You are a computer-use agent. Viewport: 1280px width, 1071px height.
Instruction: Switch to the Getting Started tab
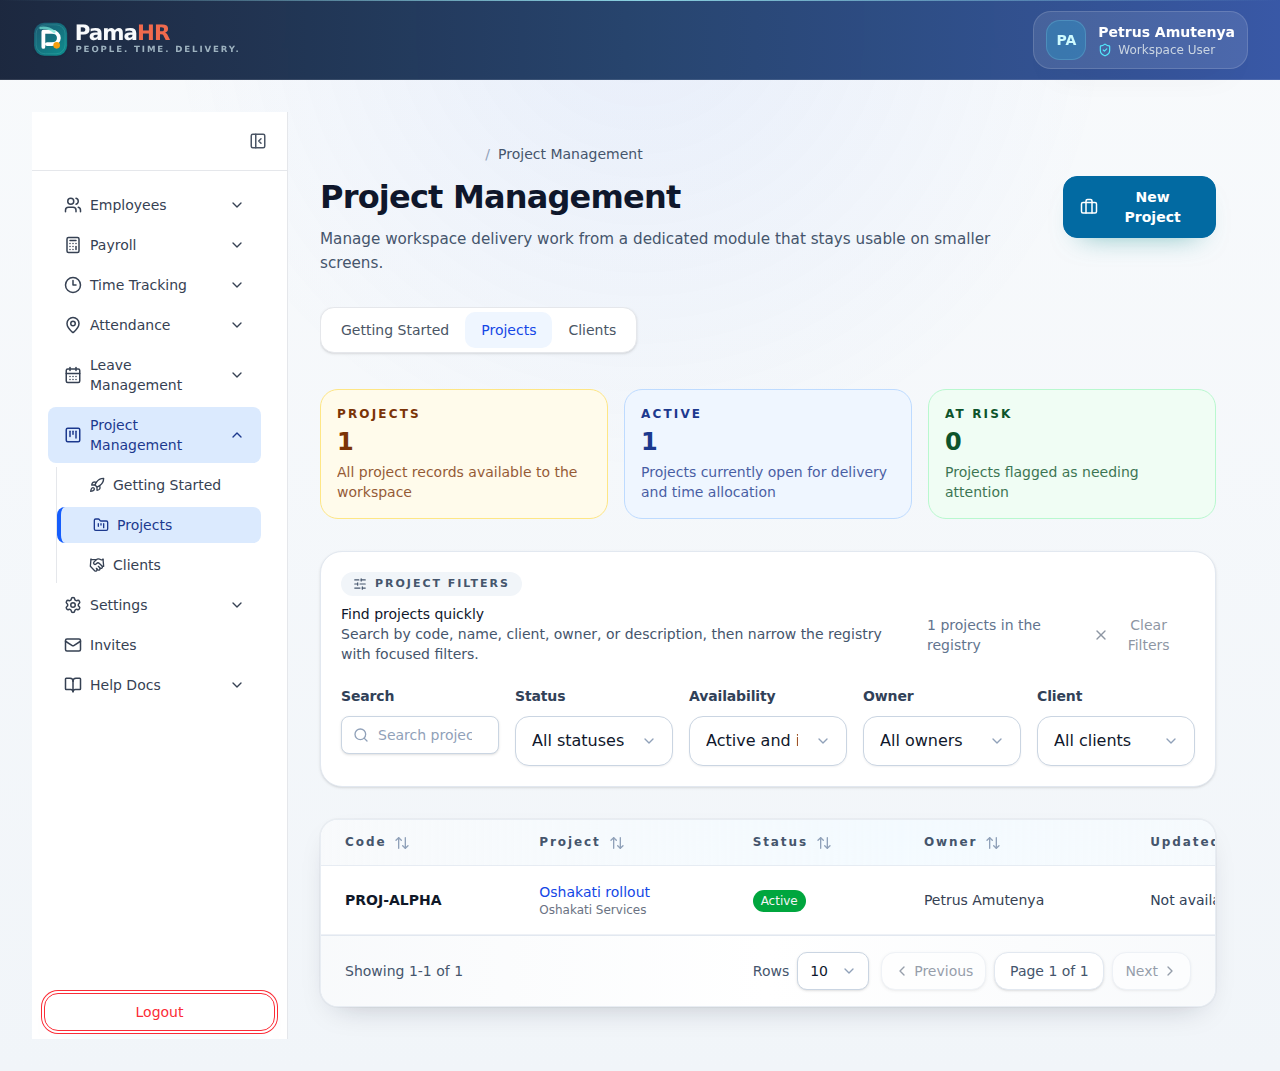(395, 330)
